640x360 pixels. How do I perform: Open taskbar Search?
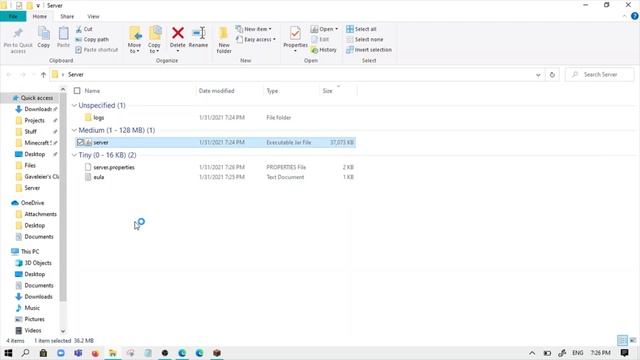(25, 353)
